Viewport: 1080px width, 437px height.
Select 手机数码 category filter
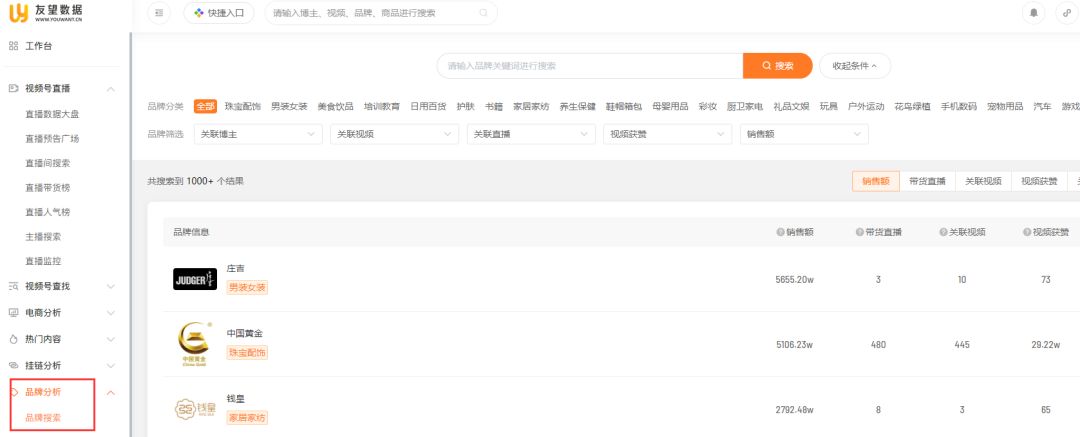pos(959,106)
